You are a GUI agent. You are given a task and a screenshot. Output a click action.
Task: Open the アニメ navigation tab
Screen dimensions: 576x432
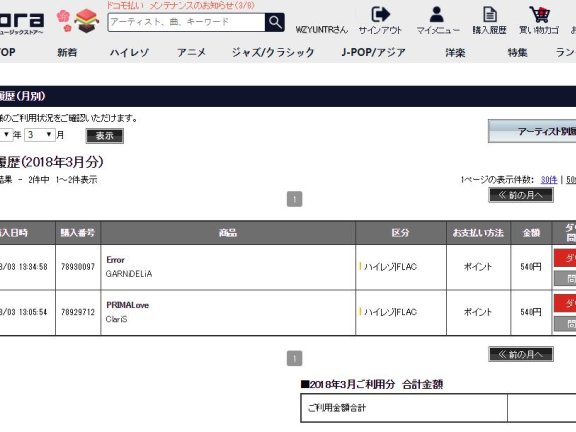[191, 53]
